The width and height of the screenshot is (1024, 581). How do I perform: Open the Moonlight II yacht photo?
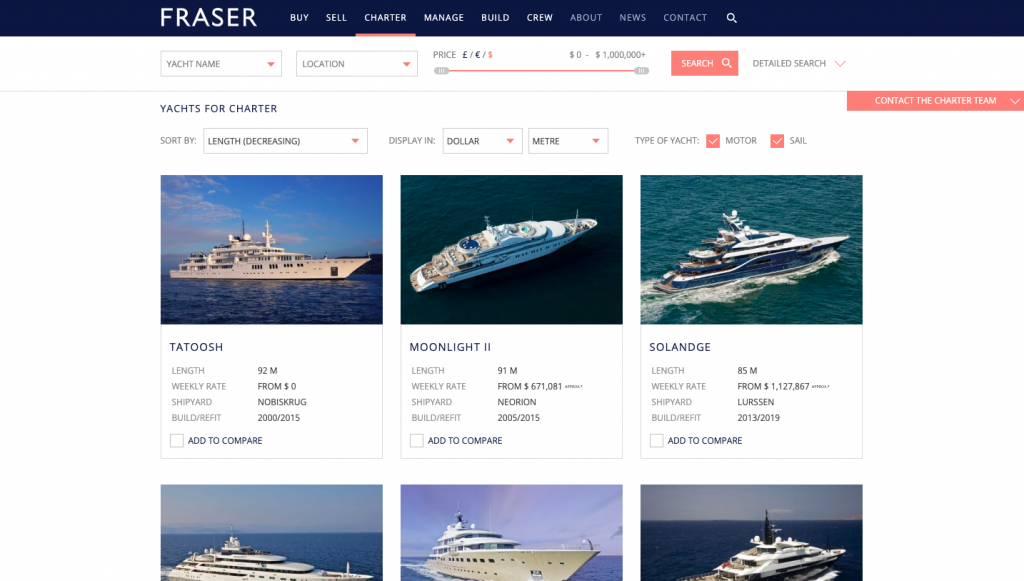[x=511, y=249]
